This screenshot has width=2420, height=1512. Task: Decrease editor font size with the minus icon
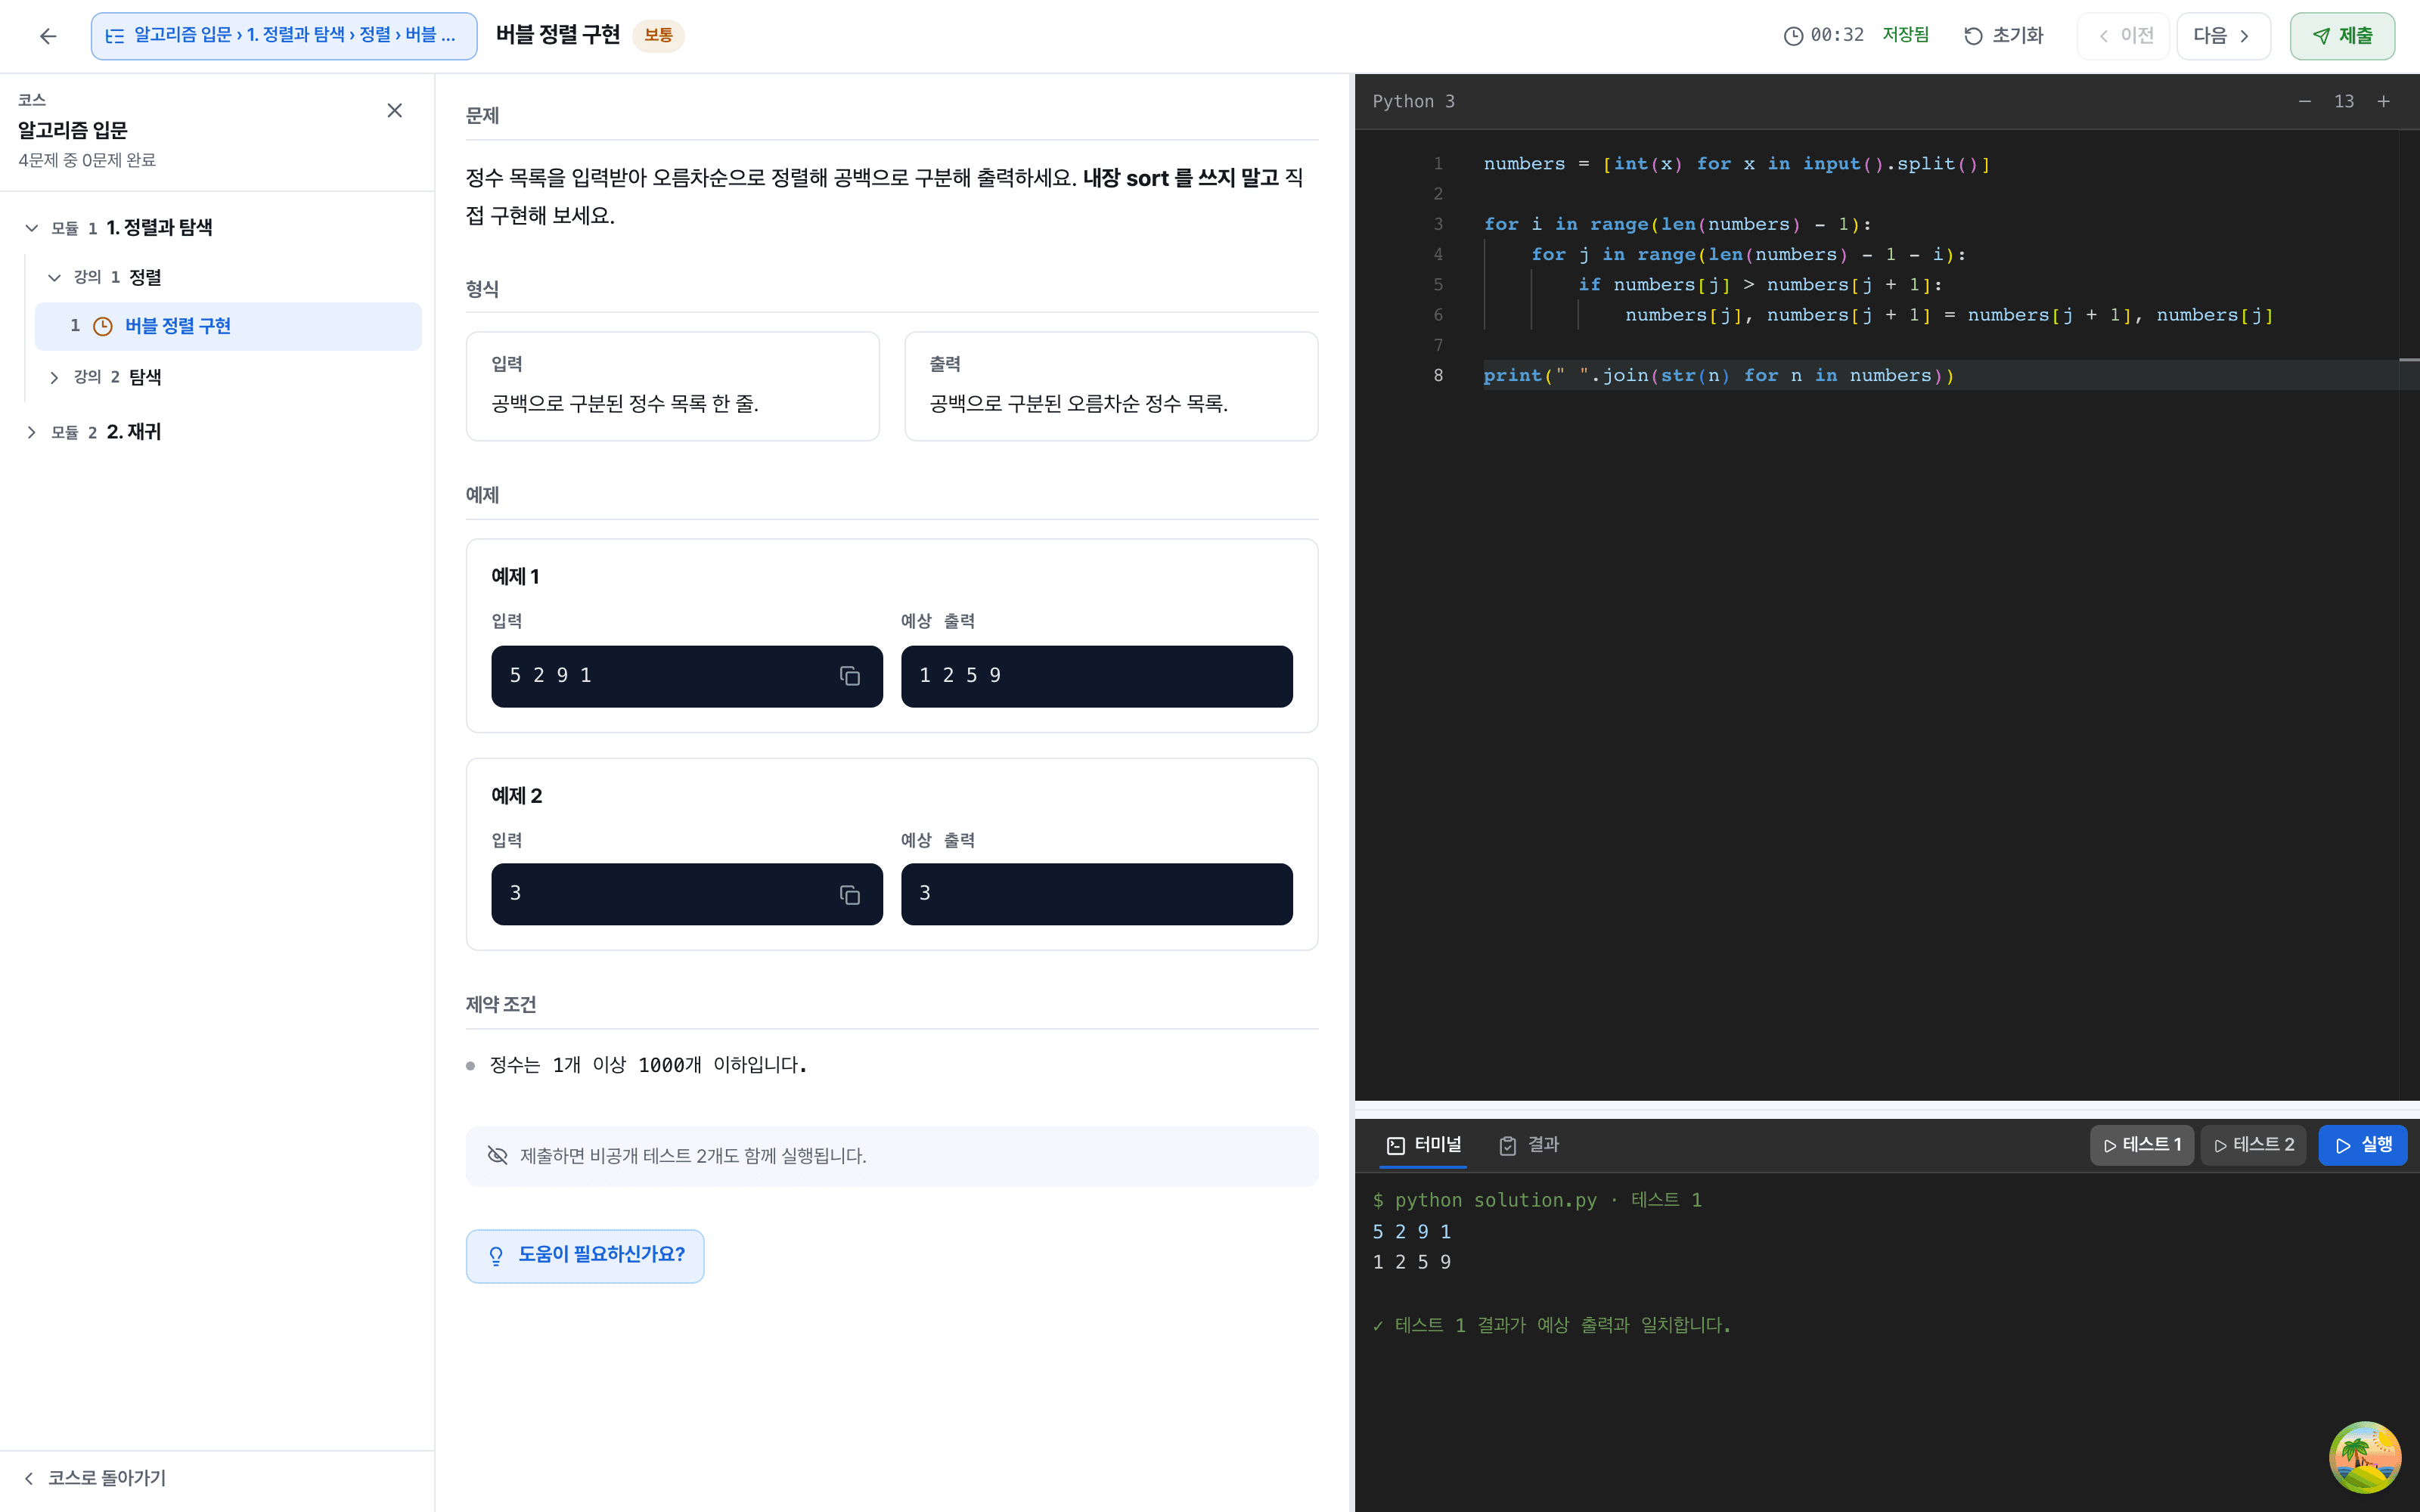tap(2304, 101)
